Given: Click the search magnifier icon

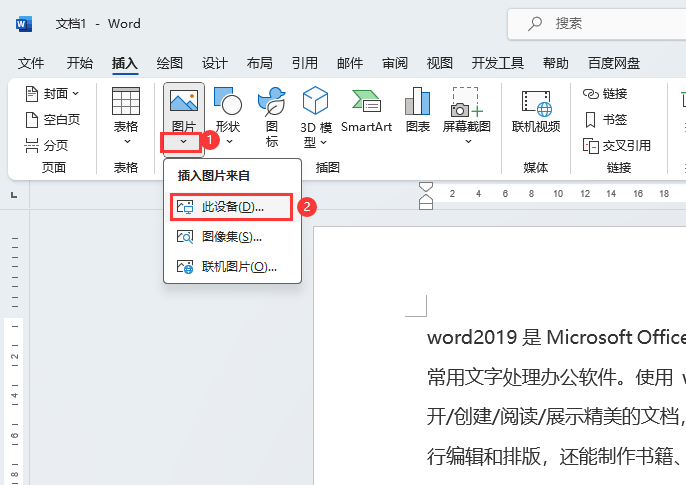Looking at the screenshot, I should tap(535, 24).
